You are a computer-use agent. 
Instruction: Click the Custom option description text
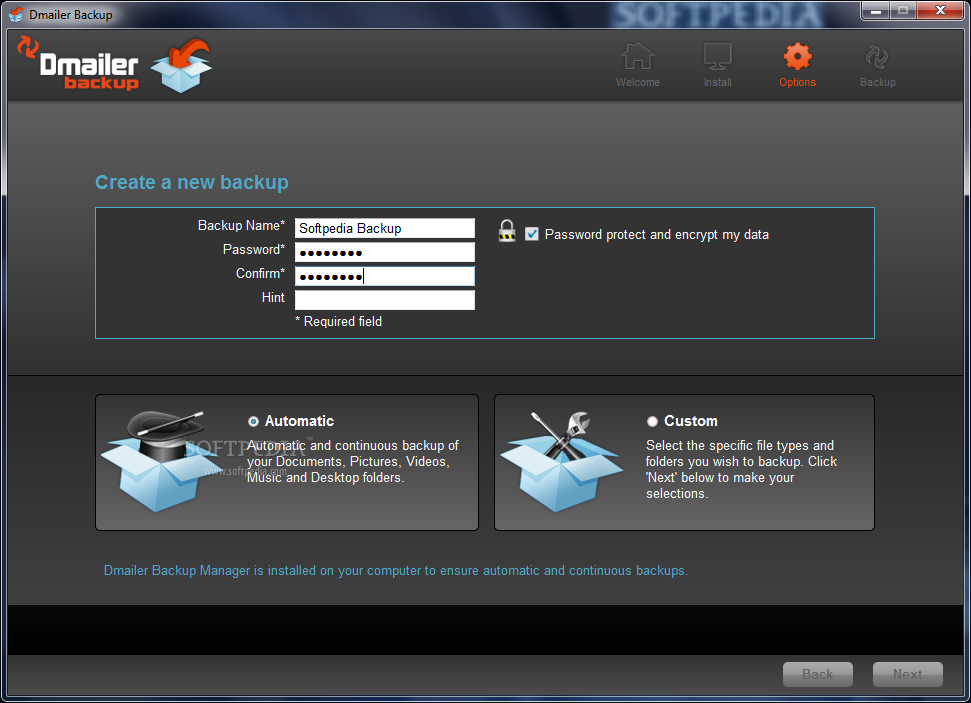coord(741,469)
